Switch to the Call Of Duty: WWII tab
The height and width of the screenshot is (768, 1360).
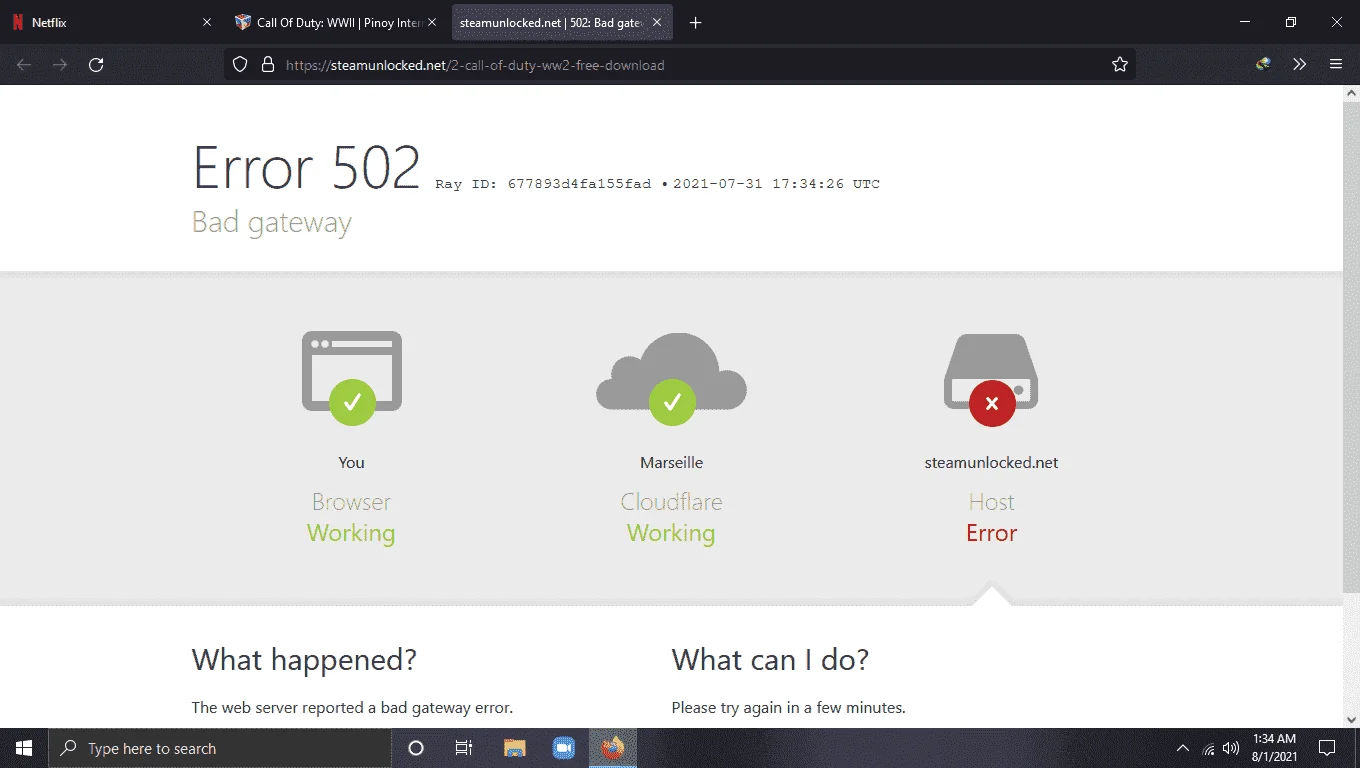338,23
